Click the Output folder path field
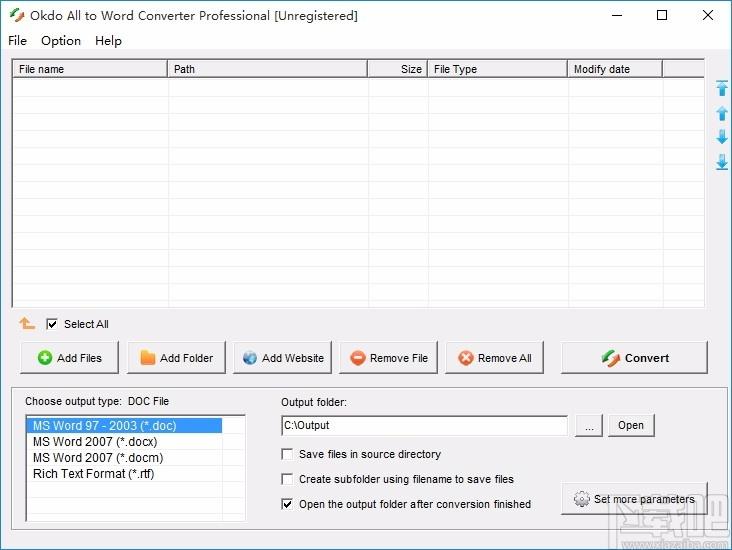 point(424,425)
